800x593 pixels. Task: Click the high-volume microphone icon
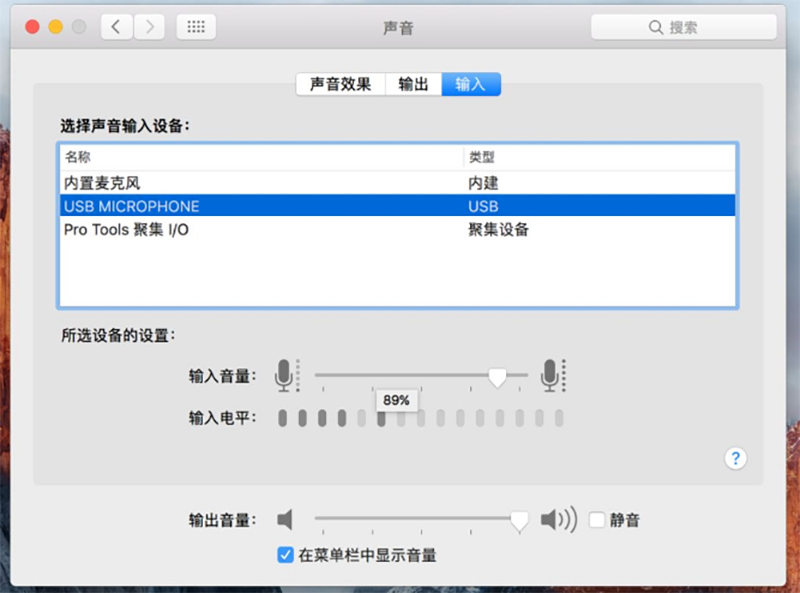pos(551,376)
